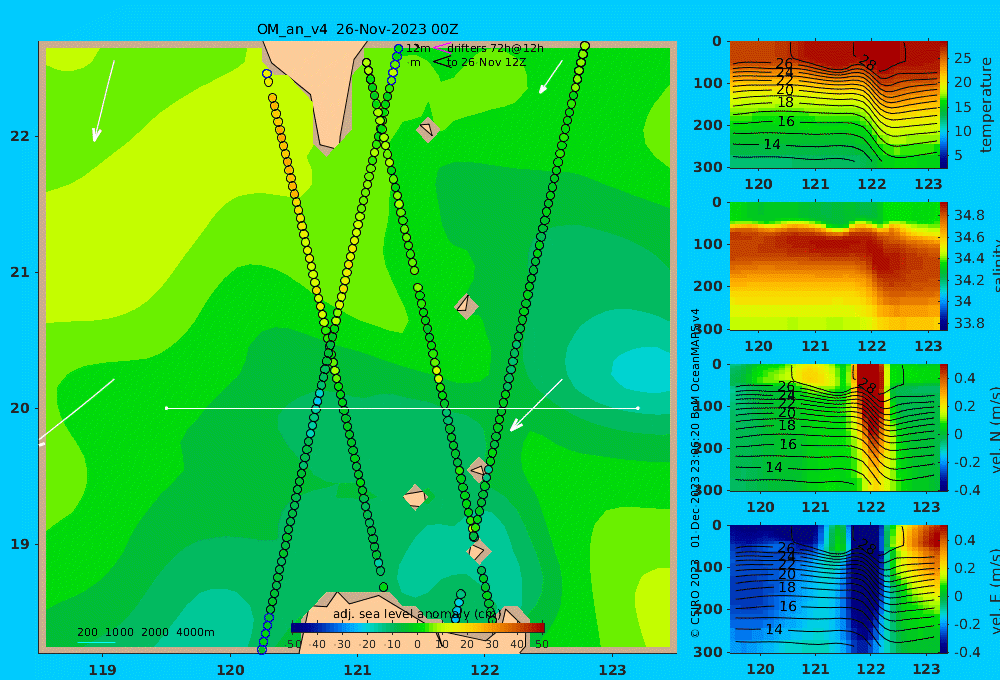This screenshot has width=1000, height=680.
Task: Click the '34.8' tick on salinity colorbar
Action: pyautogui.click(x=969, y=215)
